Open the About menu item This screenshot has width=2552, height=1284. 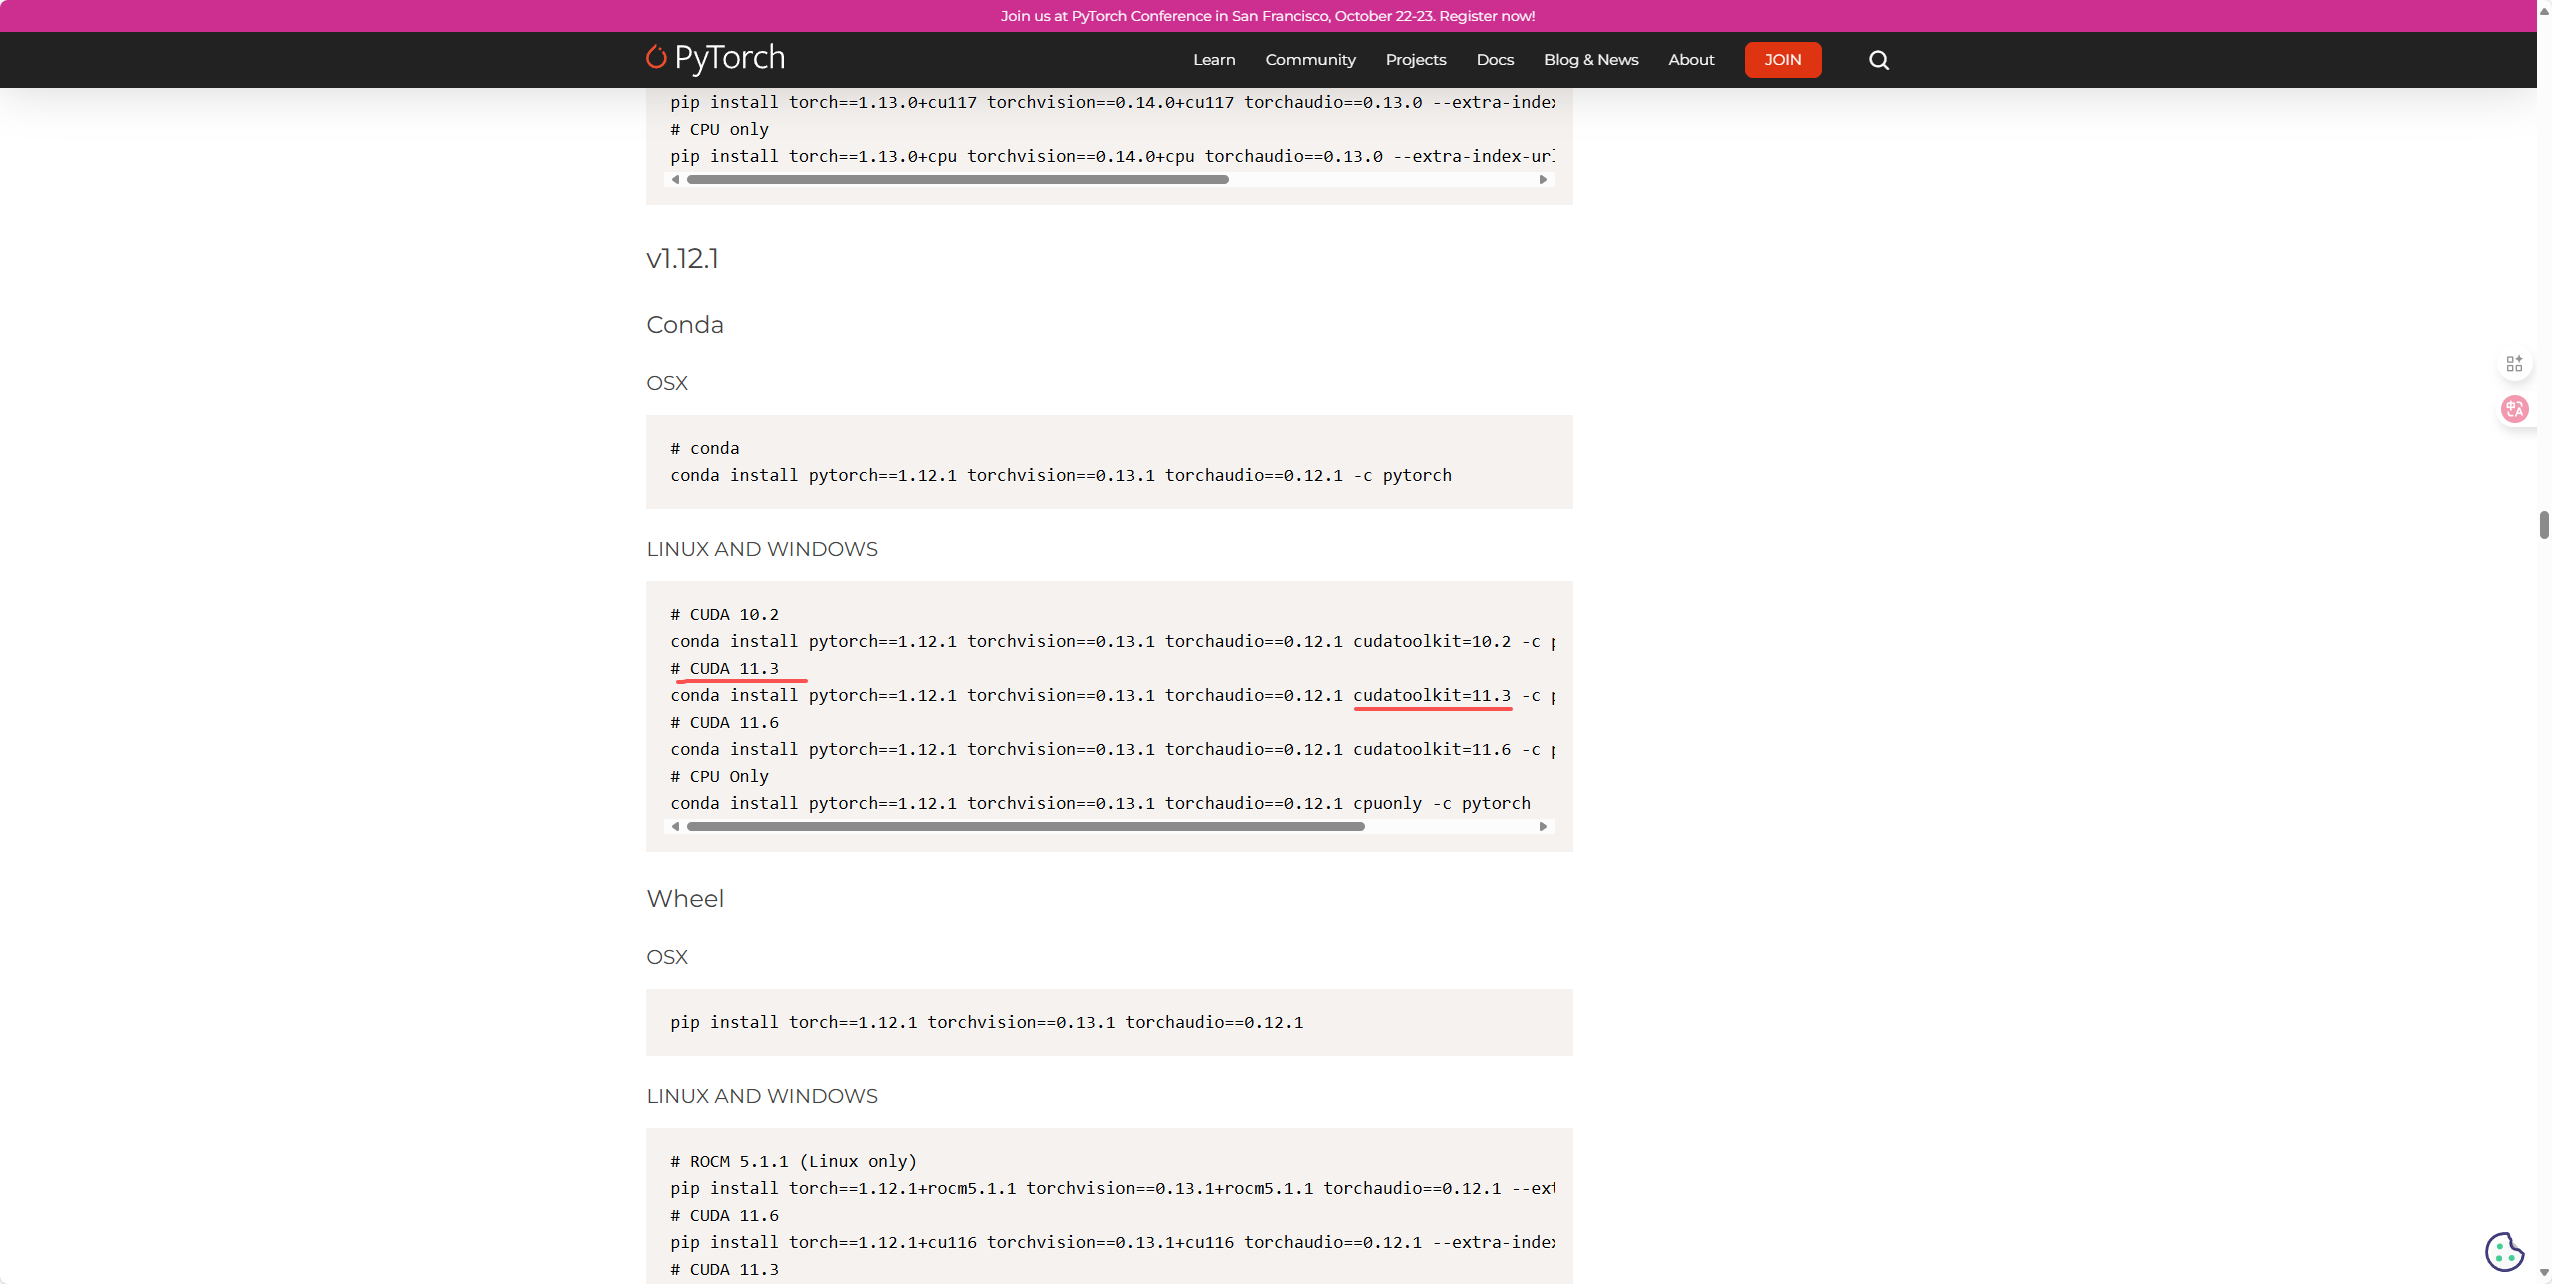click(x=1690, y=60)
